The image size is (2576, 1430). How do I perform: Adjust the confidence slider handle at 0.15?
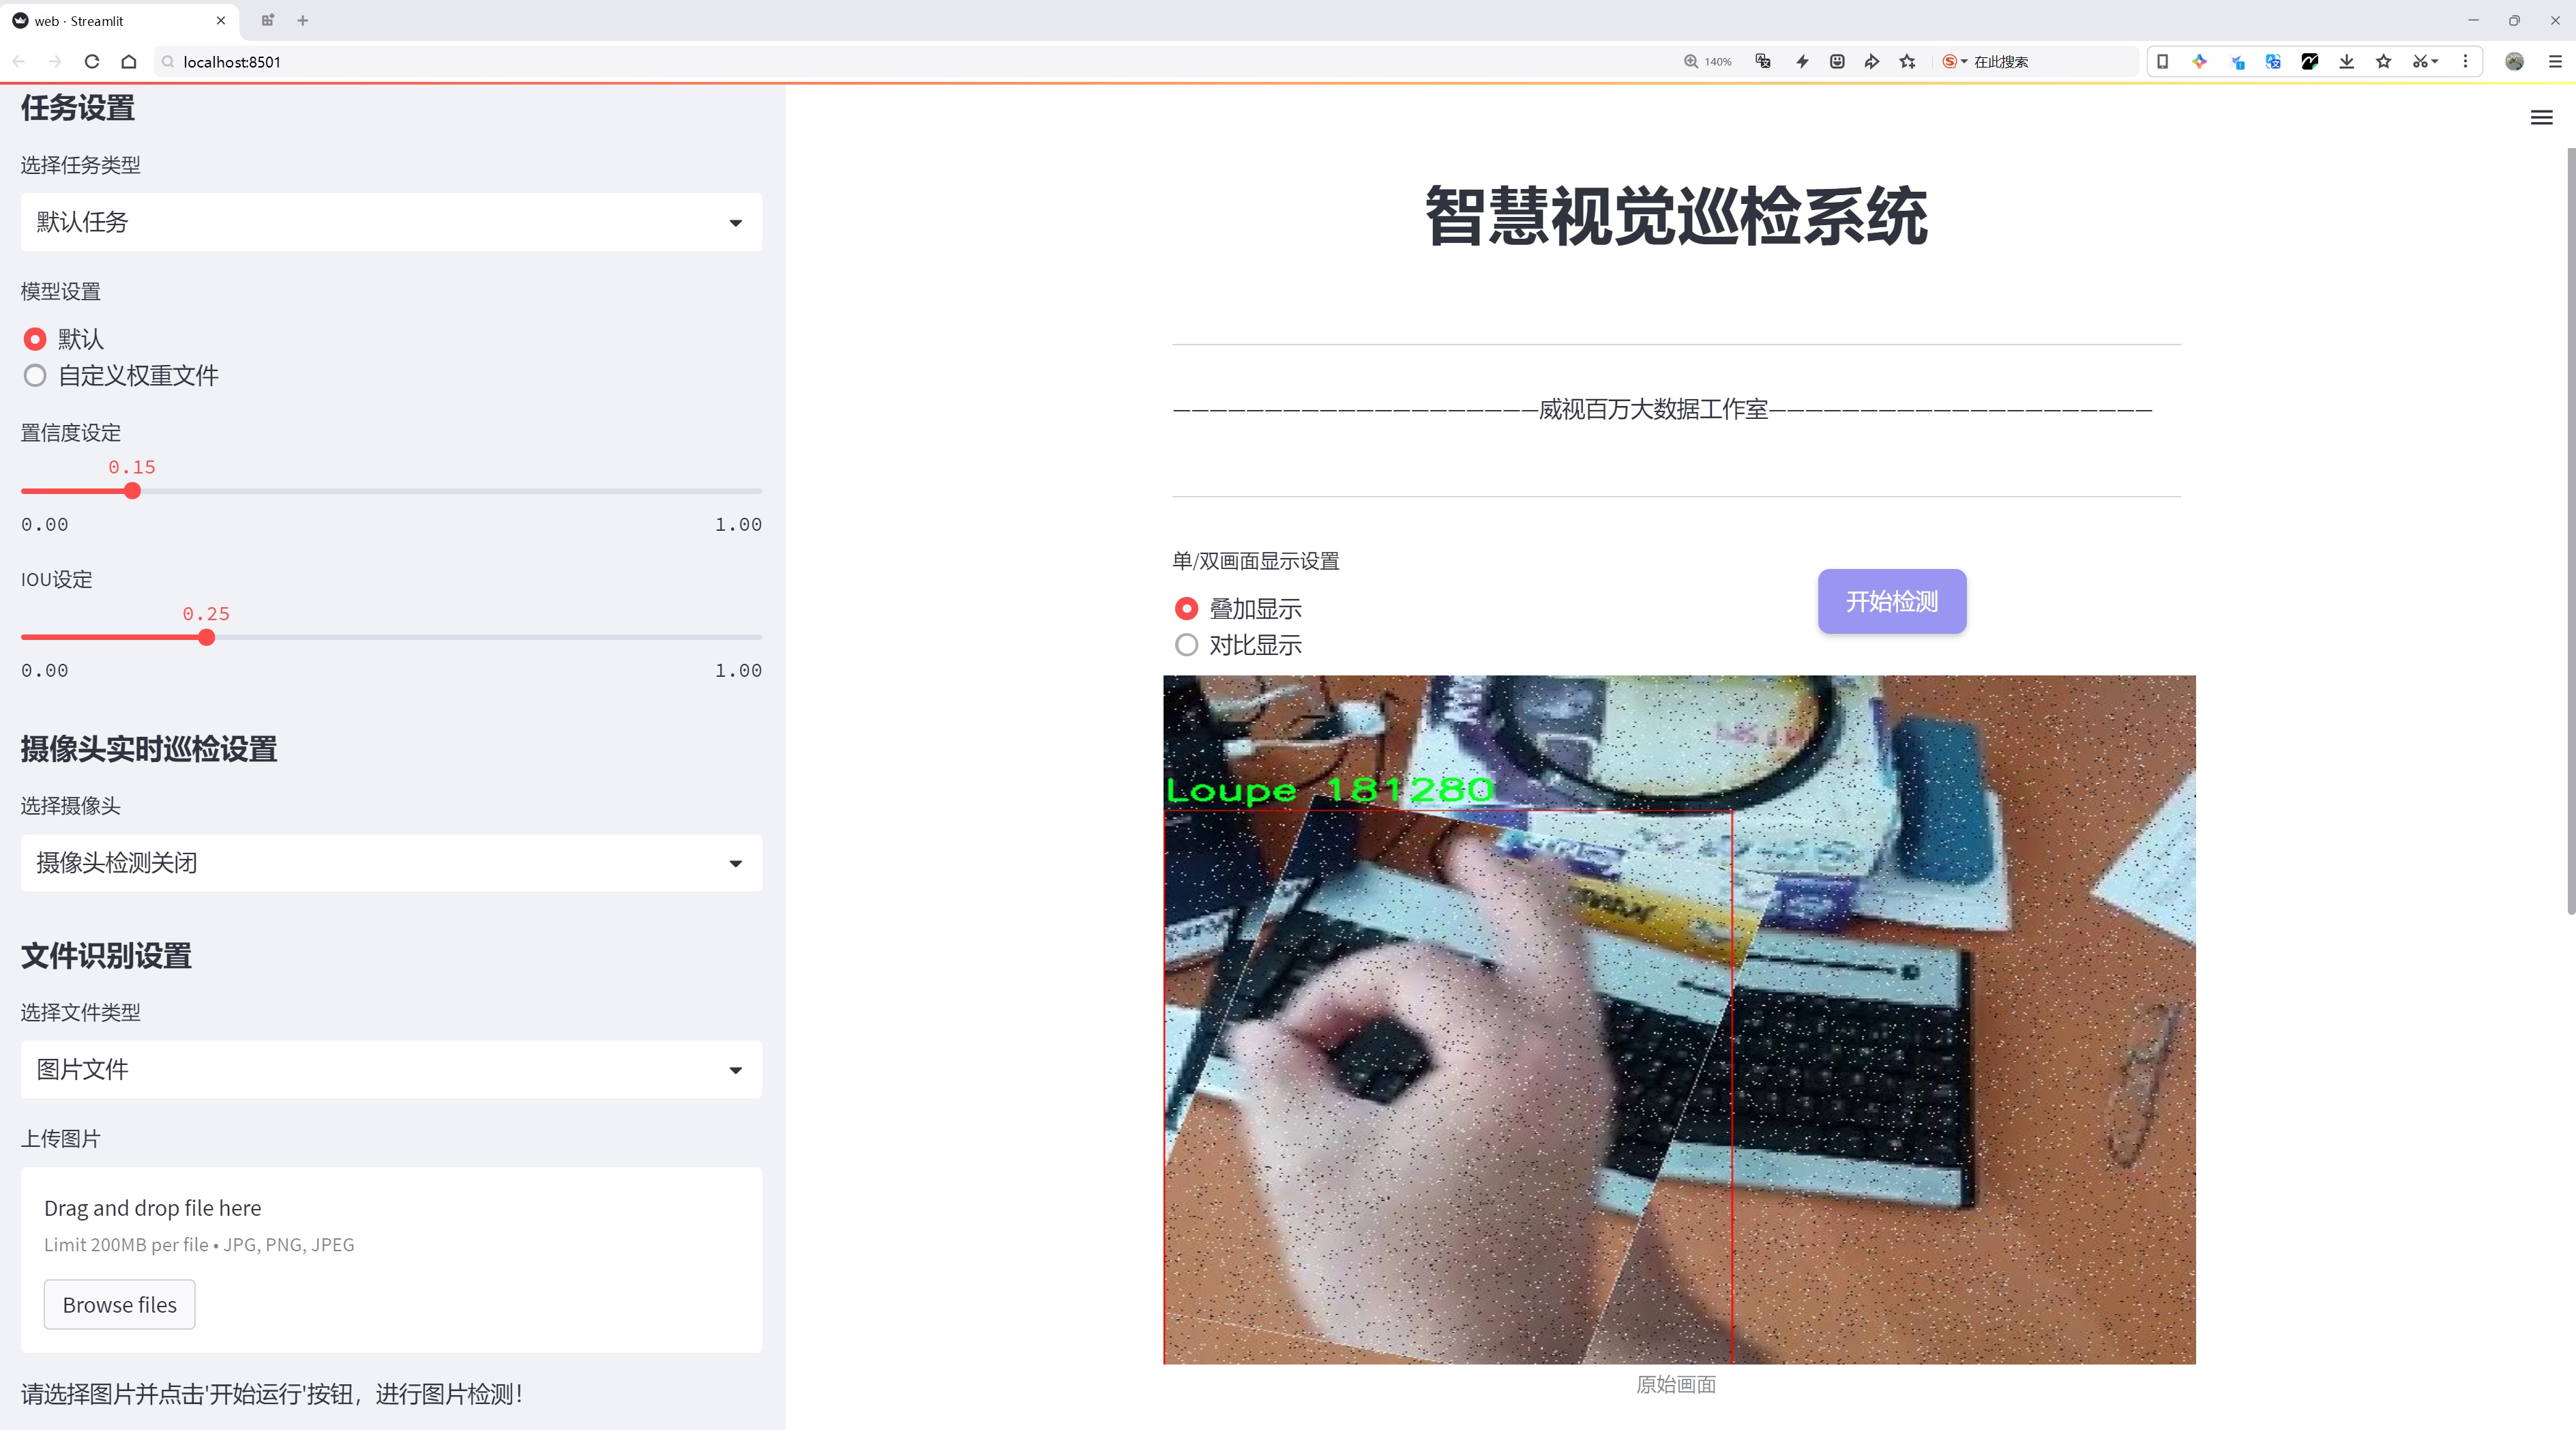(132, 491)
